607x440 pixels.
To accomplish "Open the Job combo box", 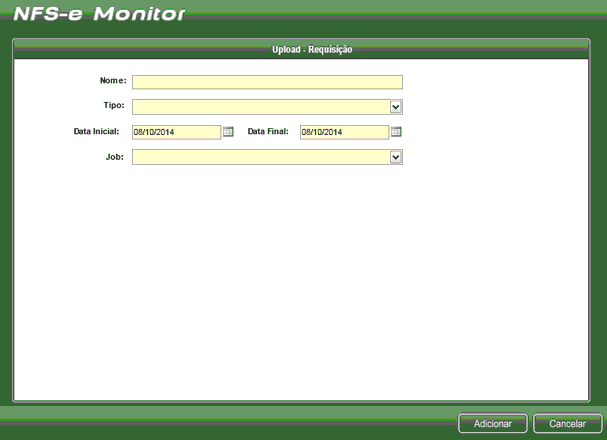I will [x=267, y=157].
